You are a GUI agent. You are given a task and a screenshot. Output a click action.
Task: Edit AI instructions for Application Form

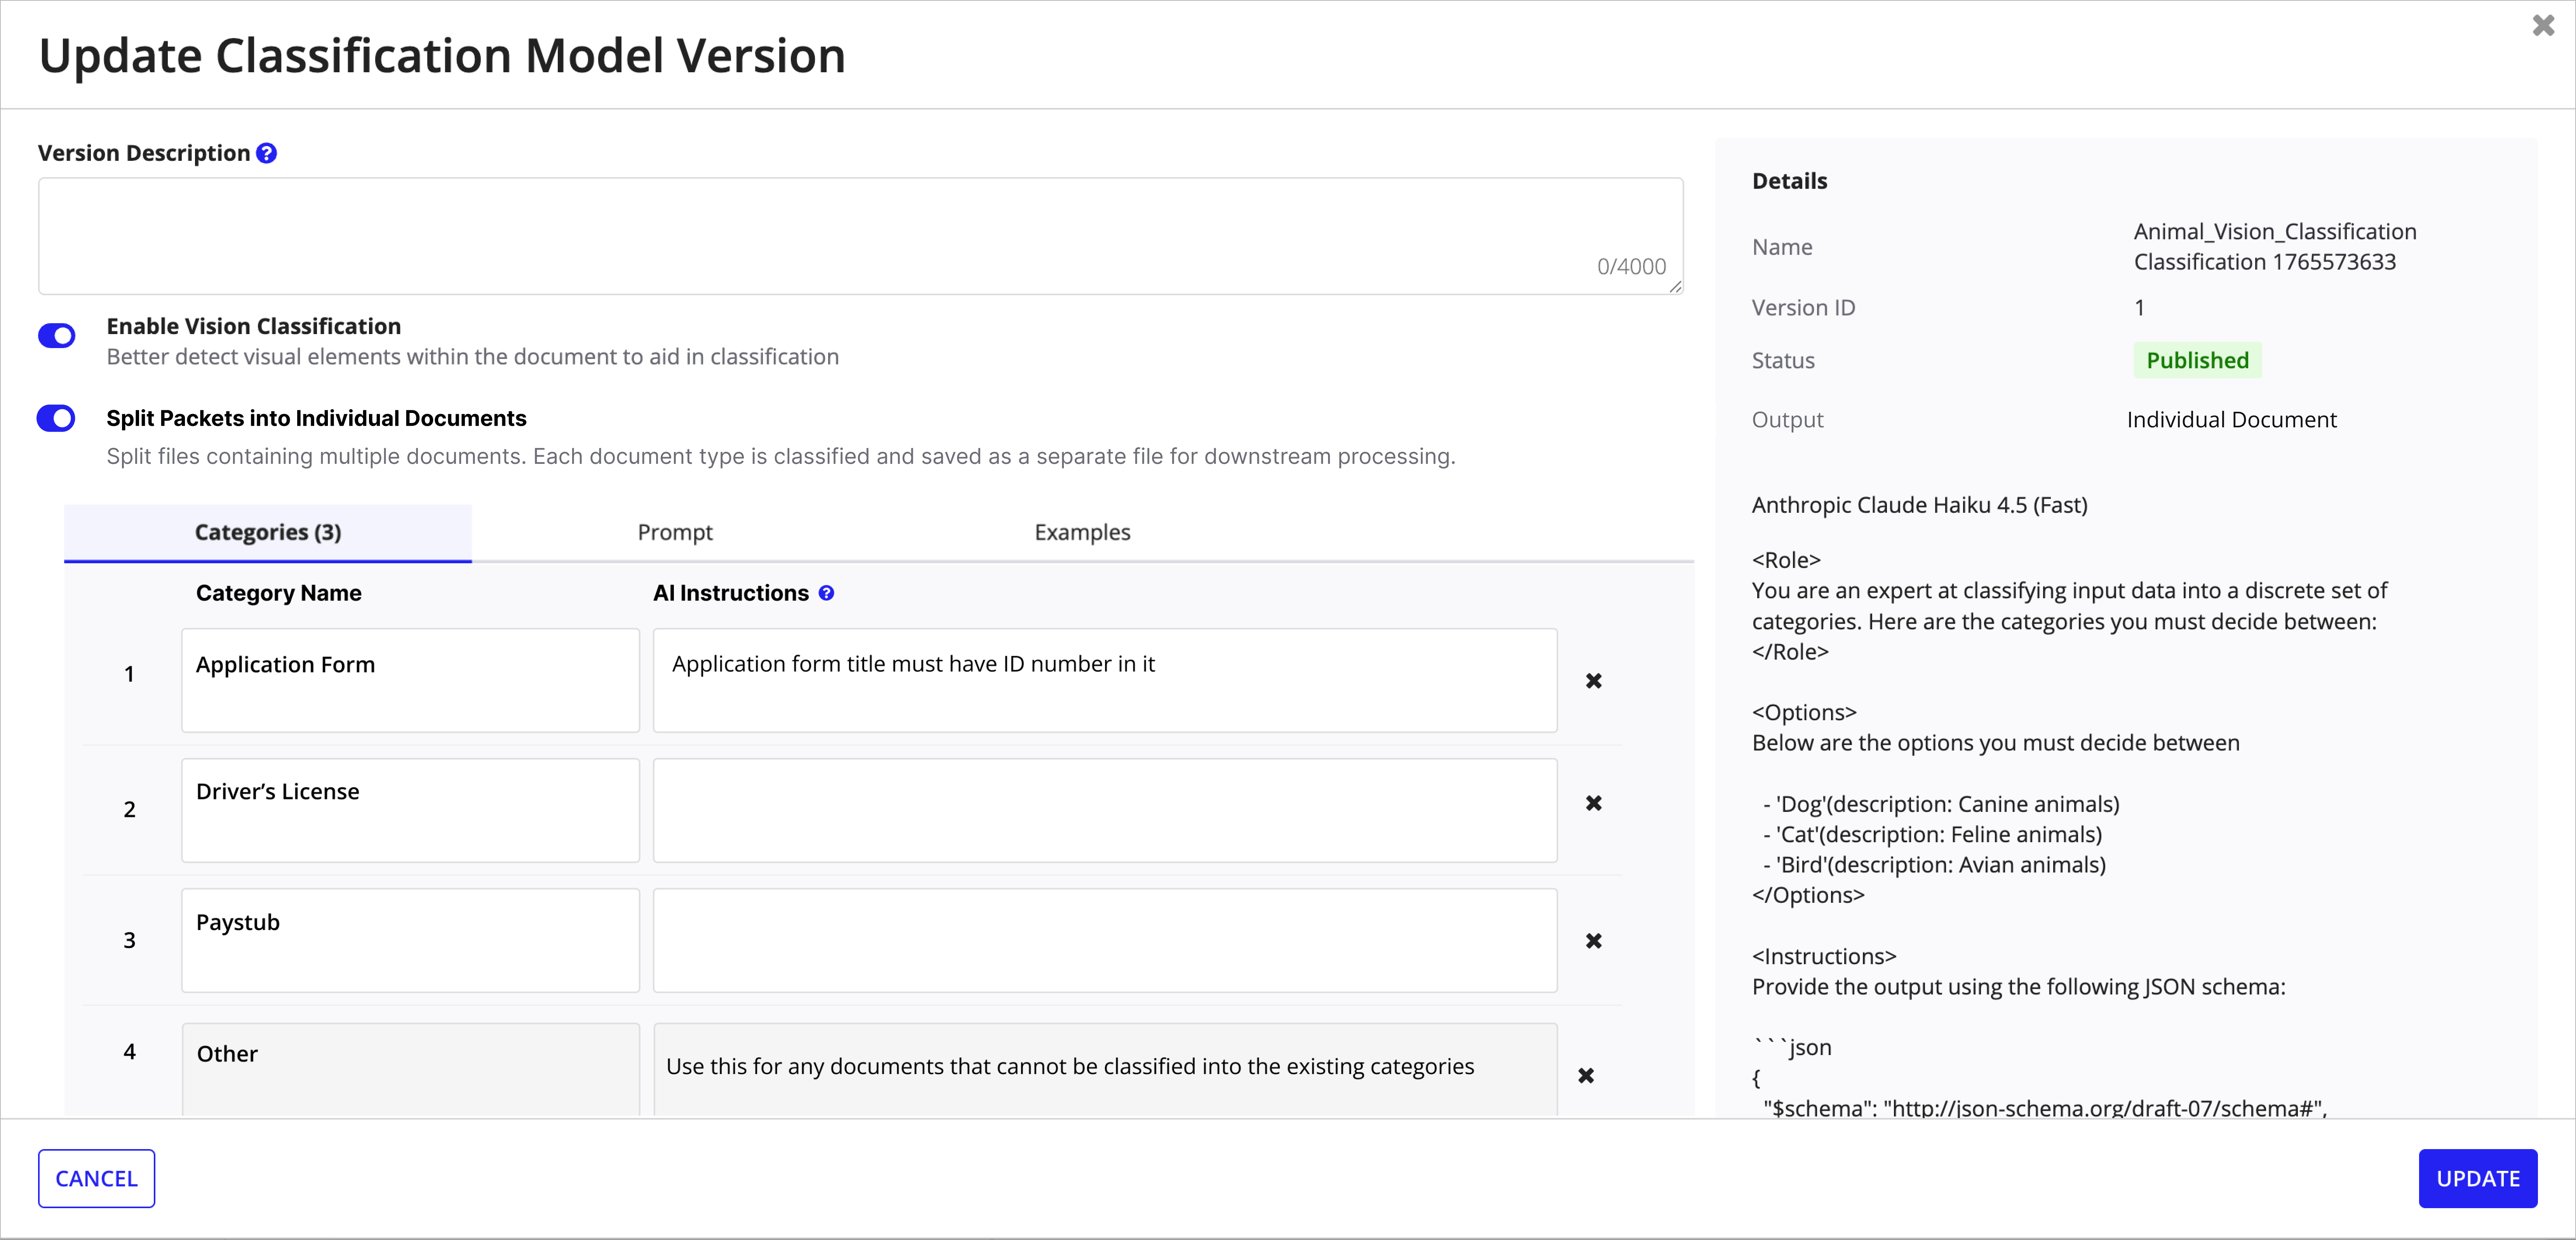pyautogui.click(x=1103, y=680)
